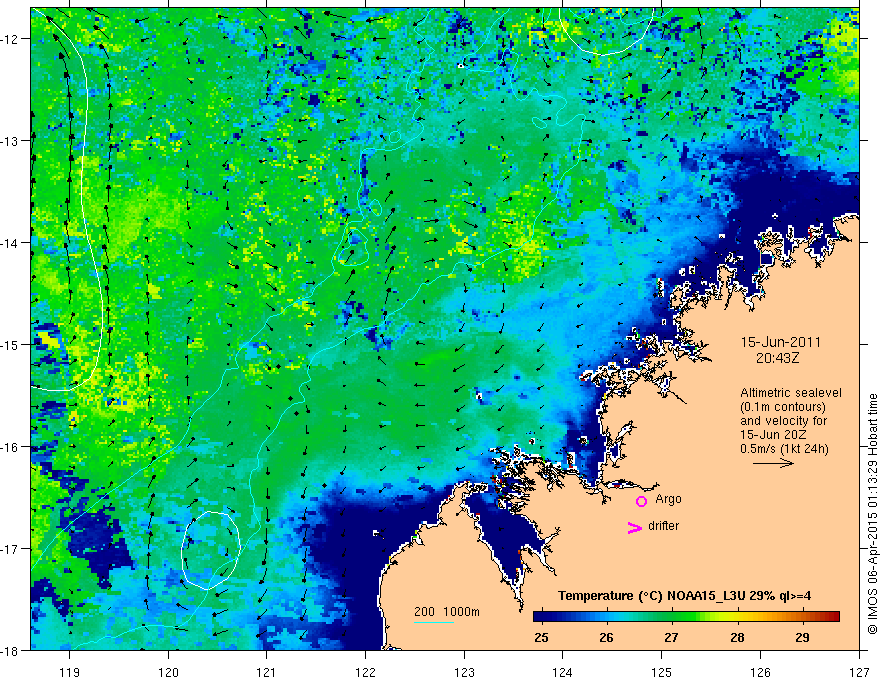The height and width of the screenshot is (680, 880).
Task: Click the magenta Argo circle legend symbol
Action: pos(641,502)
